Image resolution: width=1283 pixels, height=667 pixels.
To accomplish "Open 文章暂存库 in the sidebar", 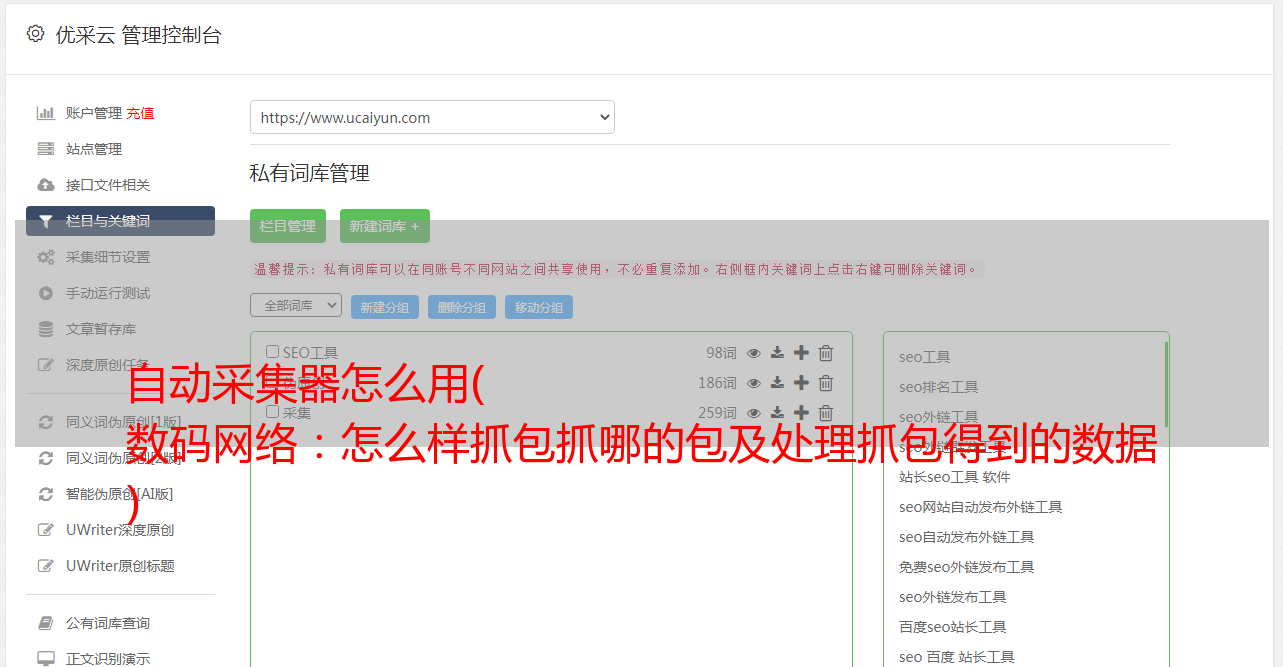I will pos(101,329).
